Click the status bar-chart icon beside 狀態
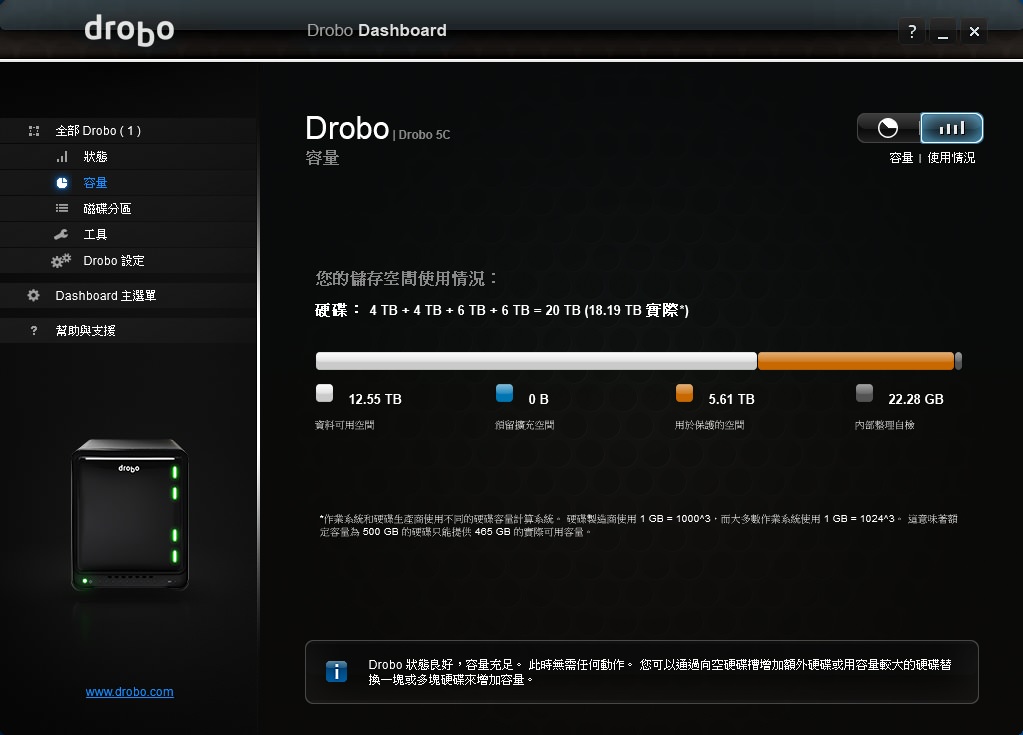Viewport: 1023px width, 735px height. 62,157
